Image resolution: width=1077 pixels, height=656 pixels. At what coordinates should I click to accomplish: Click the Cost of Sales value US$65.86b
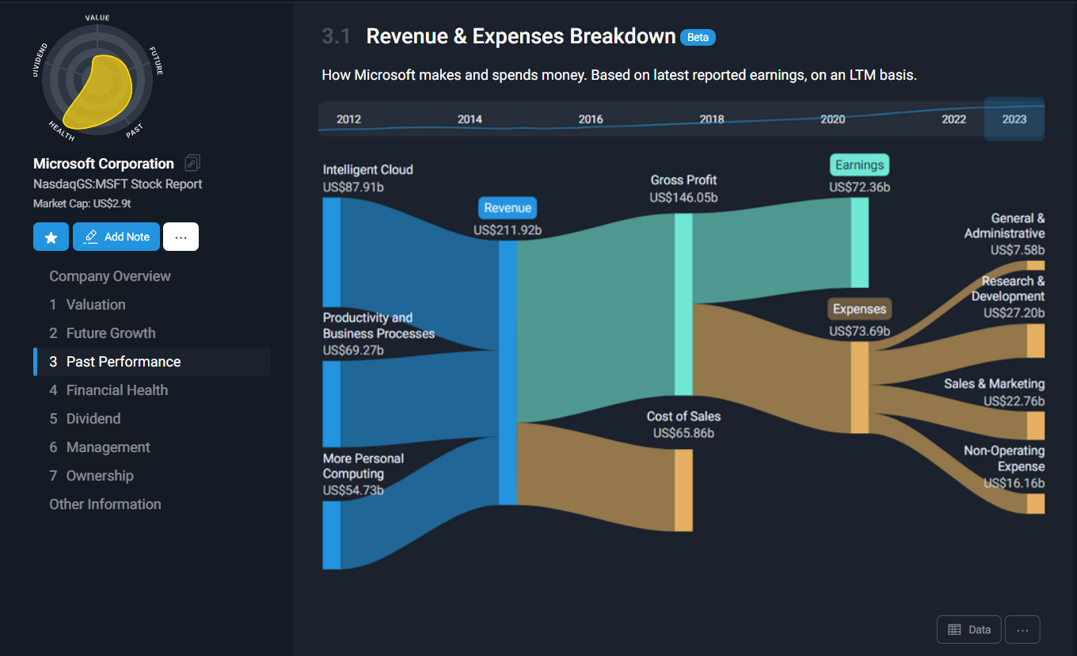[683, 433]
